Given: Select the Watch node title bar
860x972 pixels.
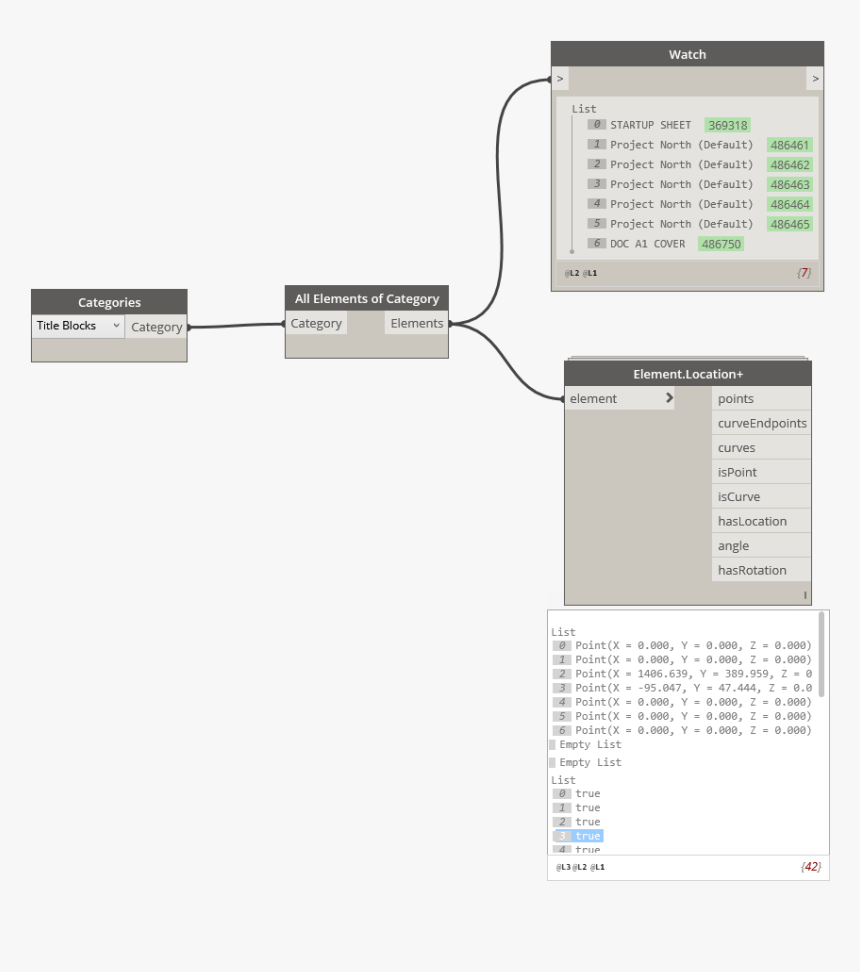Looking at the screenshot, I should coord(687,55).
